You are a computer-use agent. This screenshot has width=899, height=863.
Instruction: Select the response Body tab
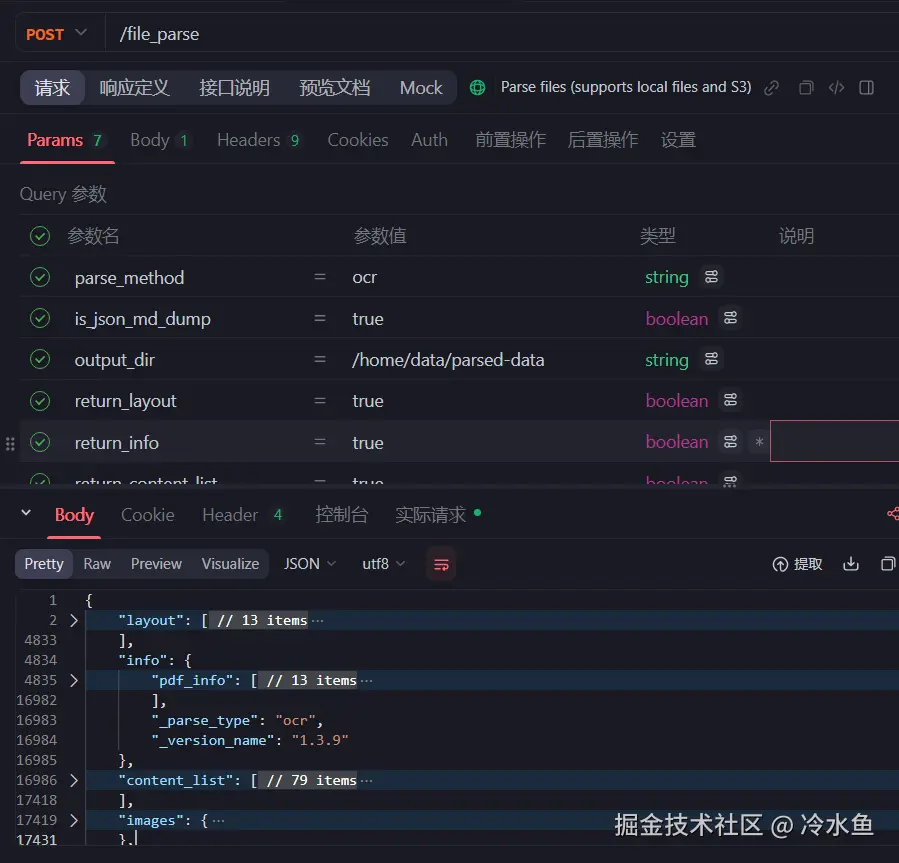[x=74, y=515]
